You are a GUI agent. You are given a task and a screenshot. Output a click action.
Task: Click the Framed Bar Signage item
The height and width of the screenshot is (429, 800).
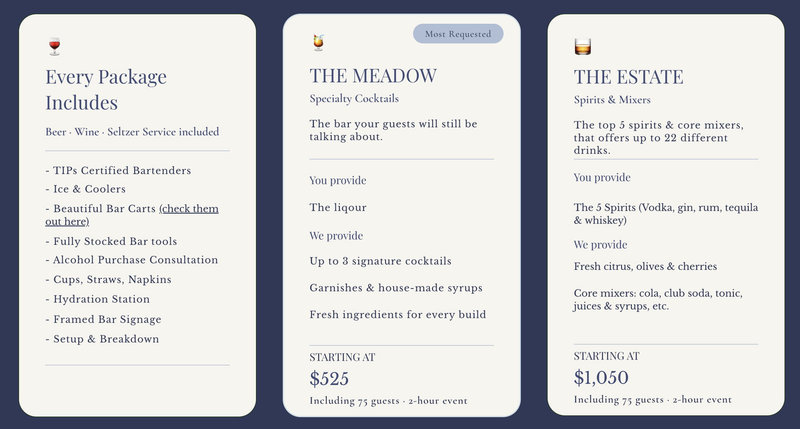(104, 319)
